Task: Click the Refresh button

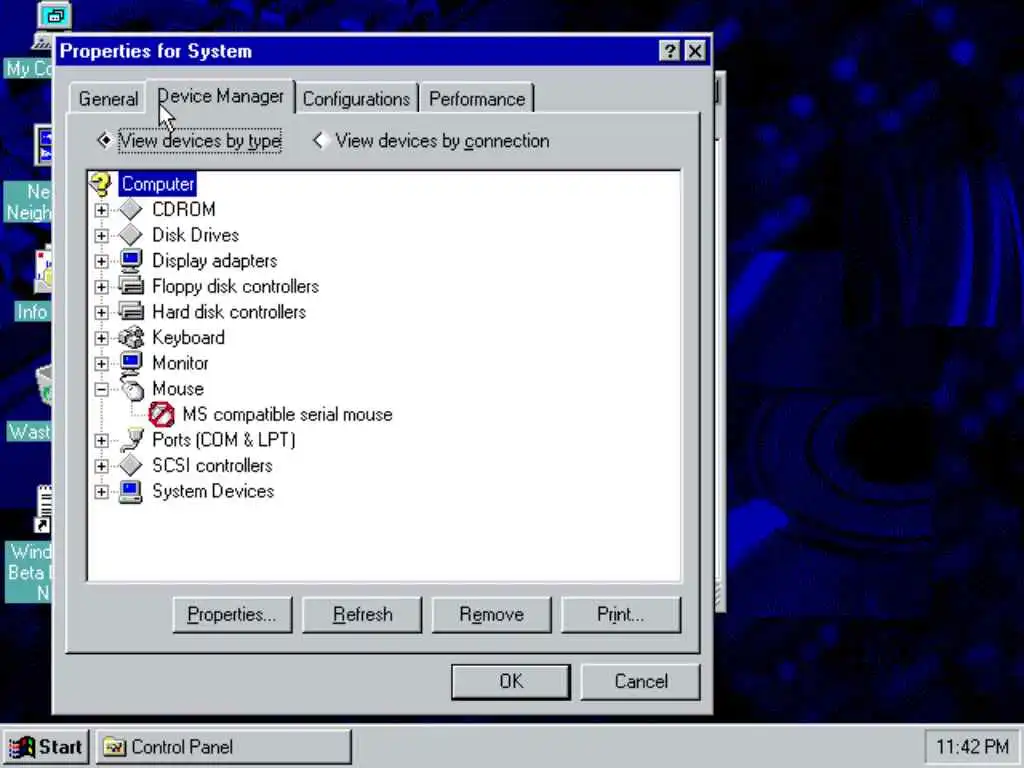Action: (x=362, y=615)
